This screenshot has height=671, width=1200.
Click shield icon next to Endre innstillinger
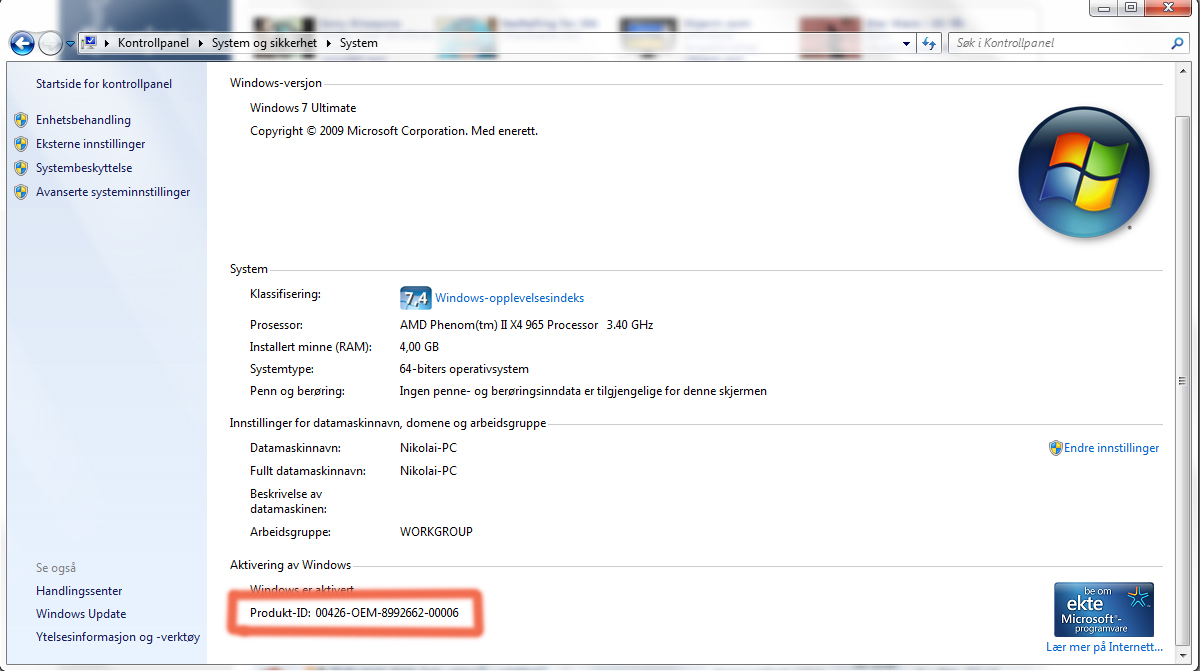[x=1055, y=448]
